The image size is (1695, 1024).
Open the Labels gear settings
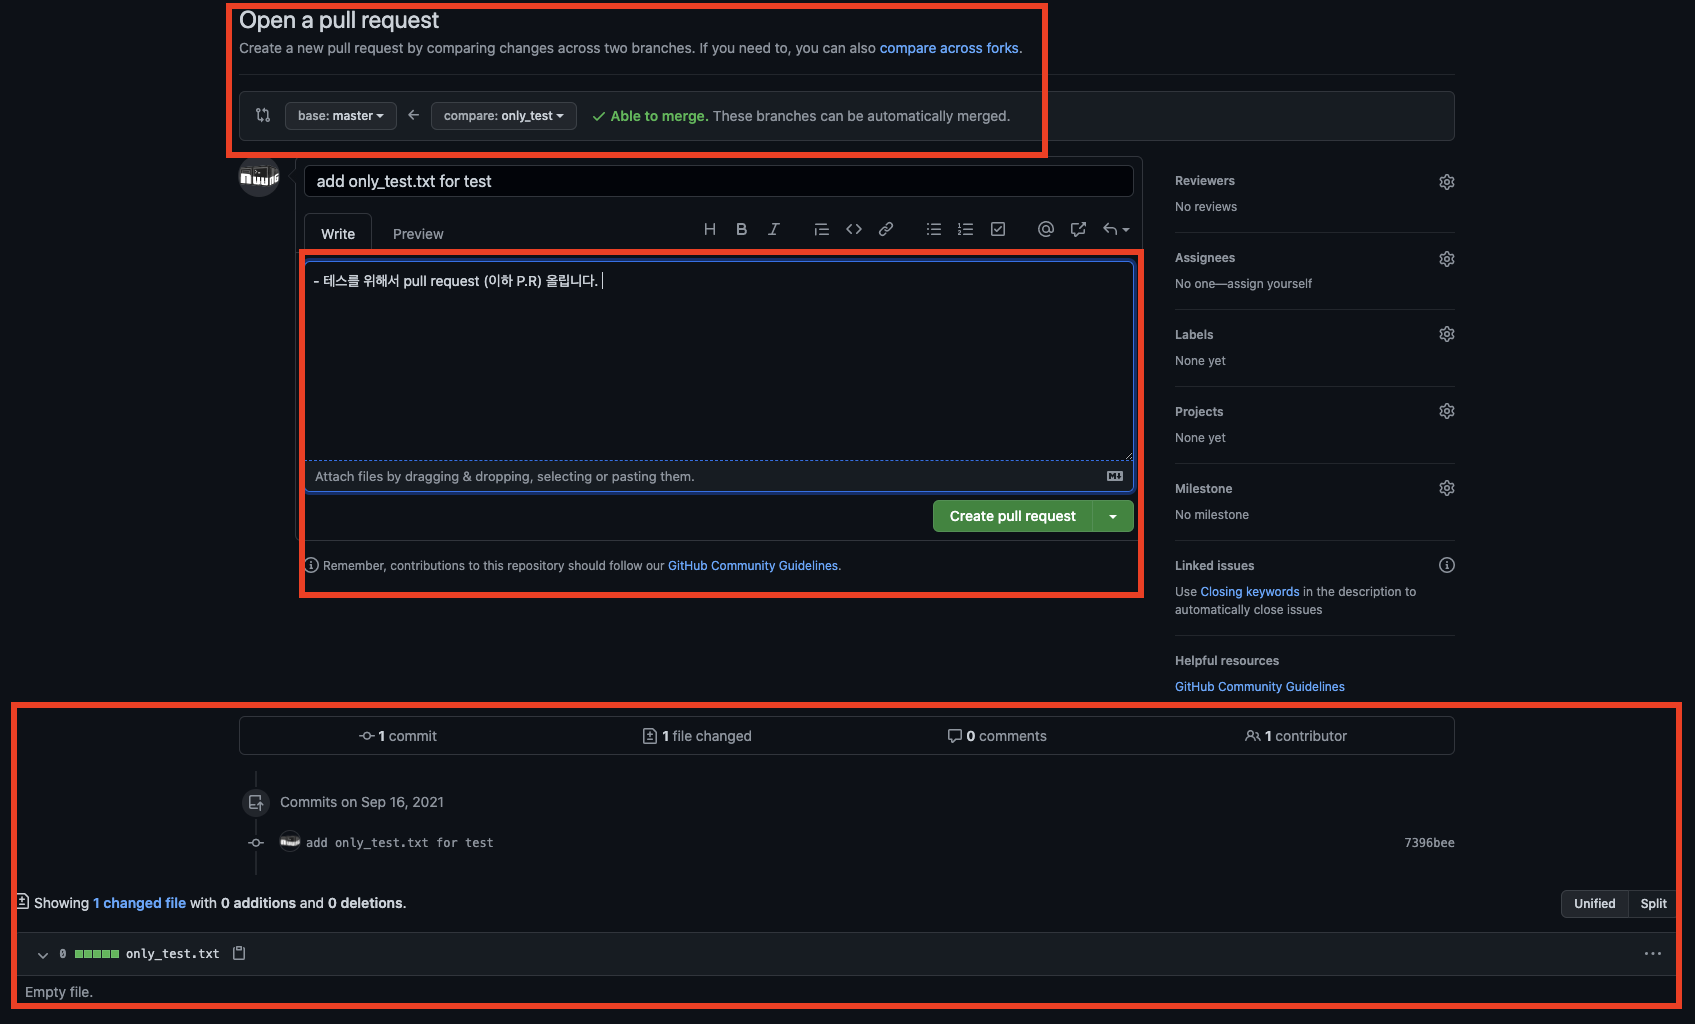pos(1447,334)
